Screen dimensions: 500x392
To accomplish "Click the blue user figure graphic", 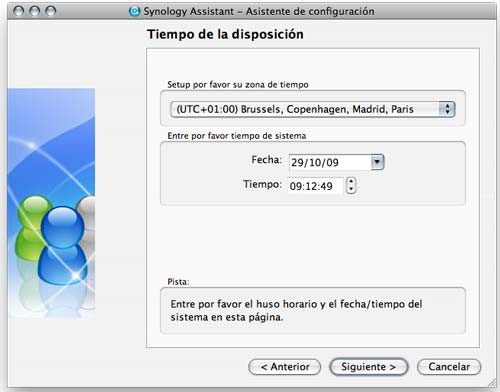I will coord(63,245).
